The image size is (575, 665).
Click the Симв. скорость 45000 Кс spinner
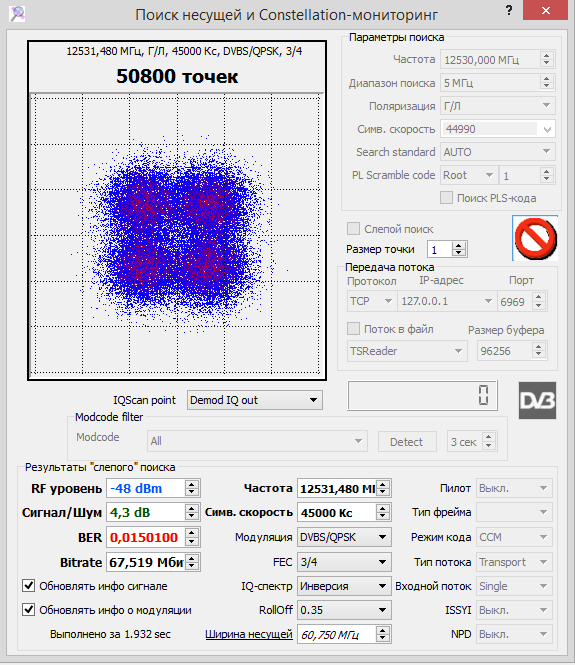coord(382,513)
